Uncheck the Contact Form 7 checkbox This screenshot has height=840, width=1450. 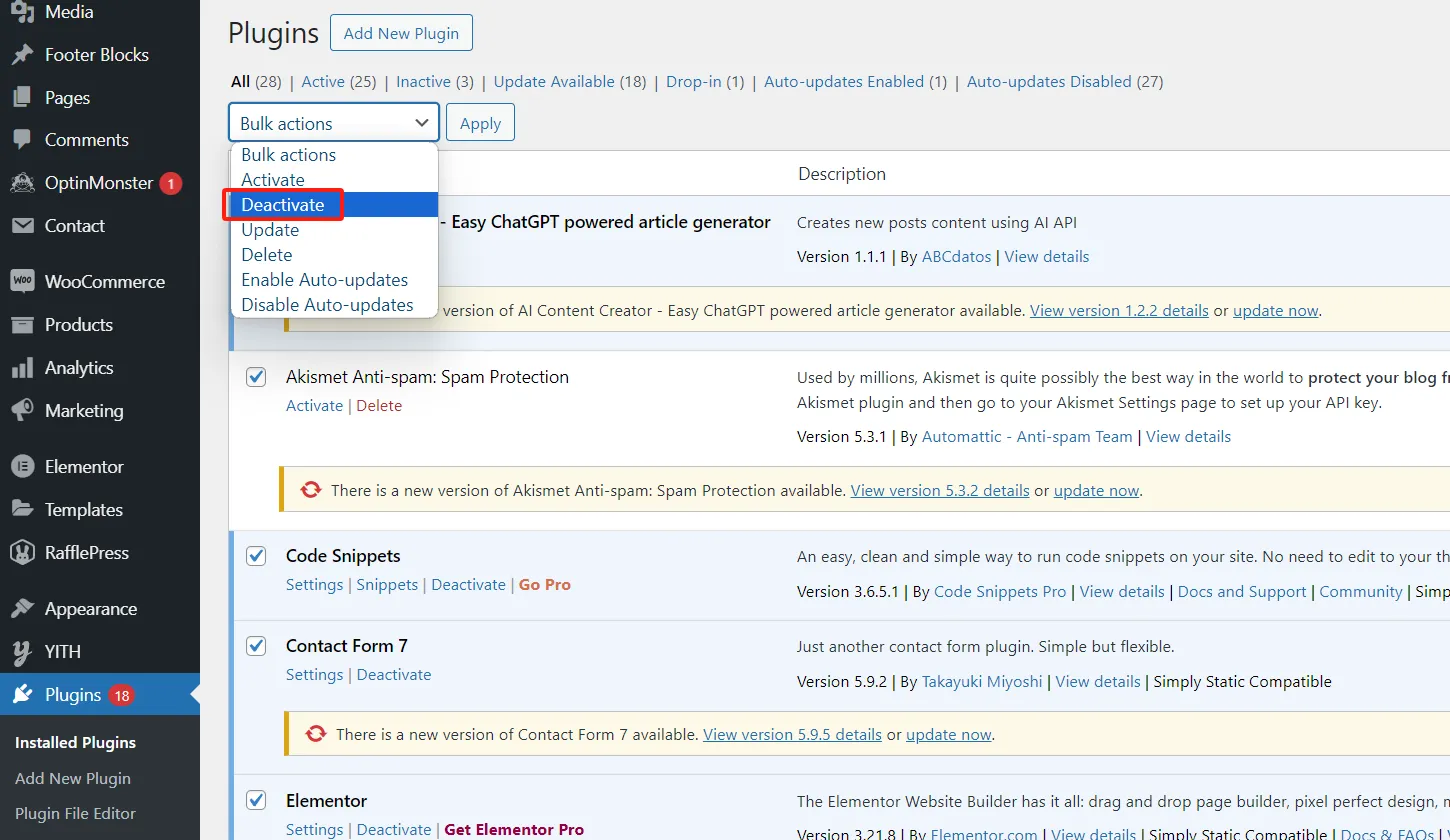[257, 646]
